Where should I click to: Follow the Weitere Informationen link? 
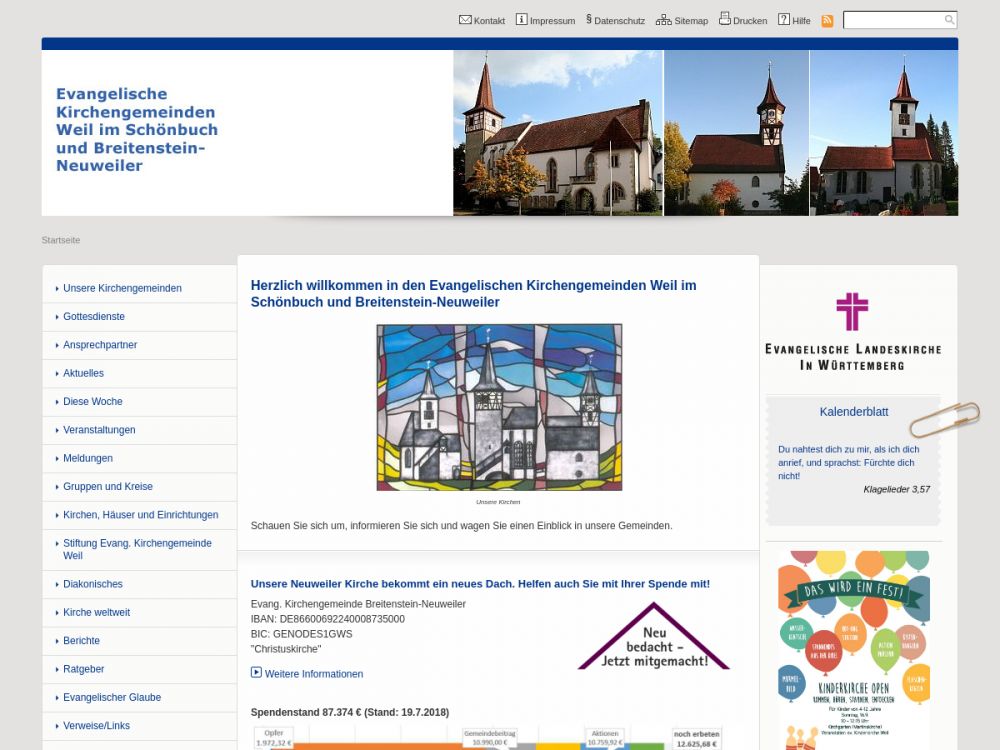coord(314,674)
